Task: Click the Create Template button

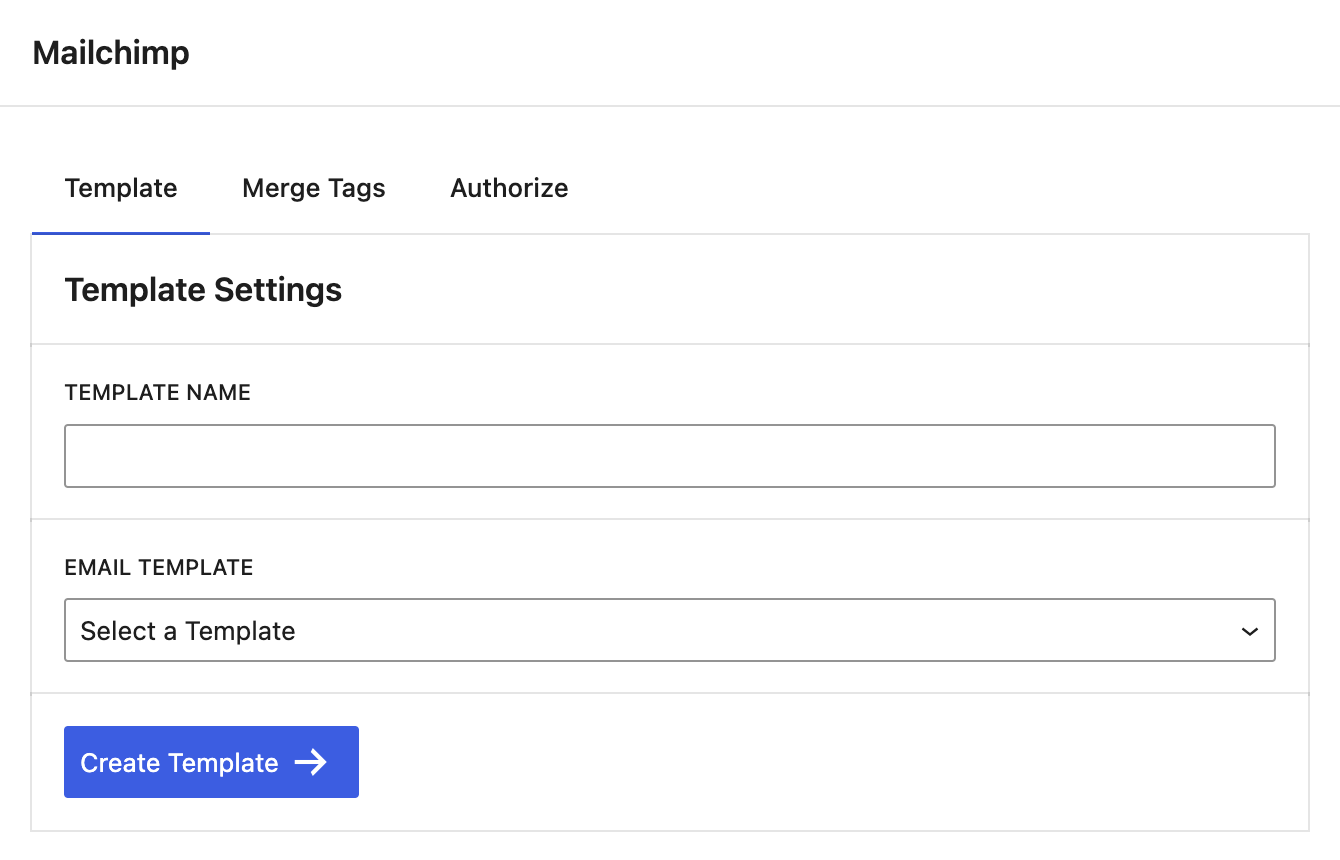Action: pos(211,762)
